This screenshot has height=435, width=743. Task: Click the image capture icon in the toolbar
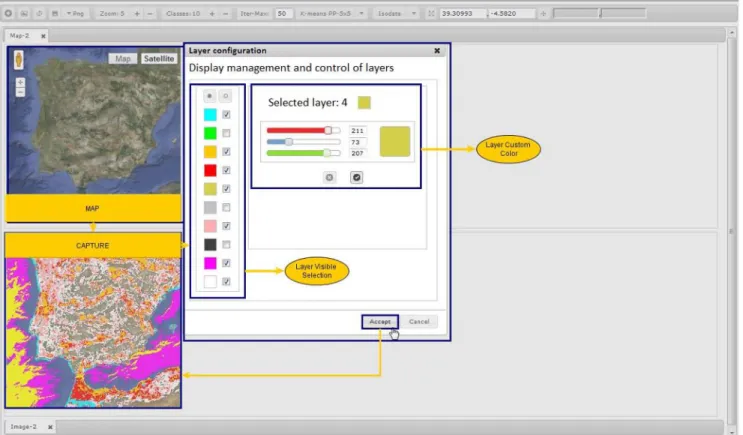click(x=24, y=14)
